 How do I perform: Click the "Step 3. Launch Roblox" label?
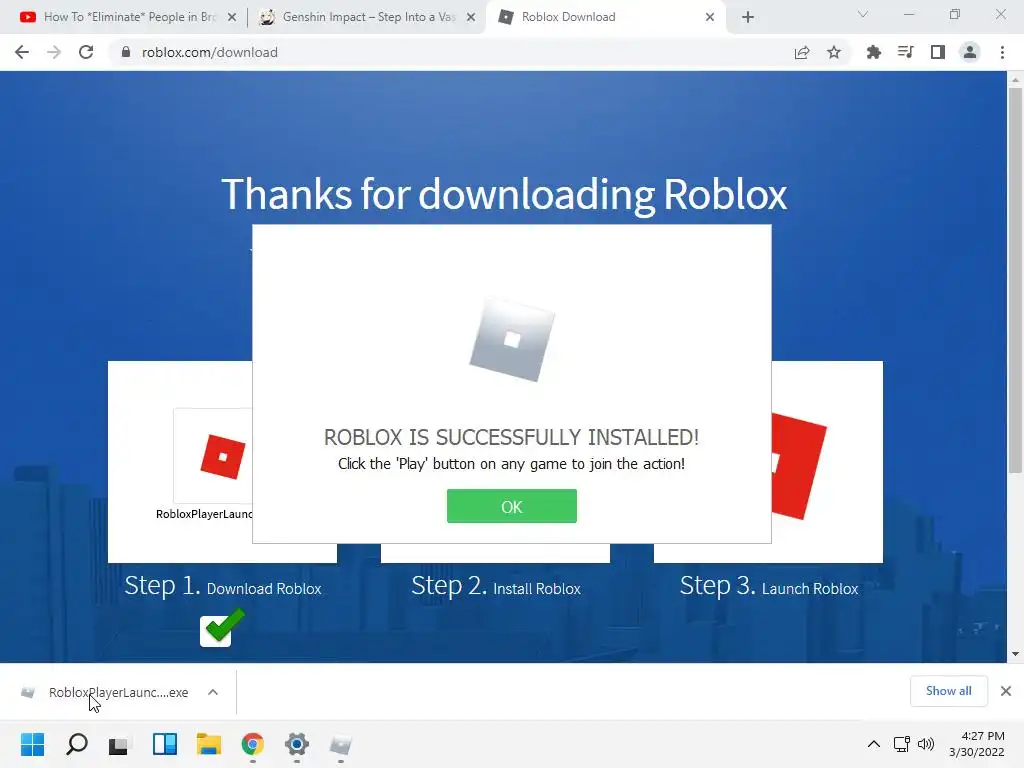click(769, 586)
